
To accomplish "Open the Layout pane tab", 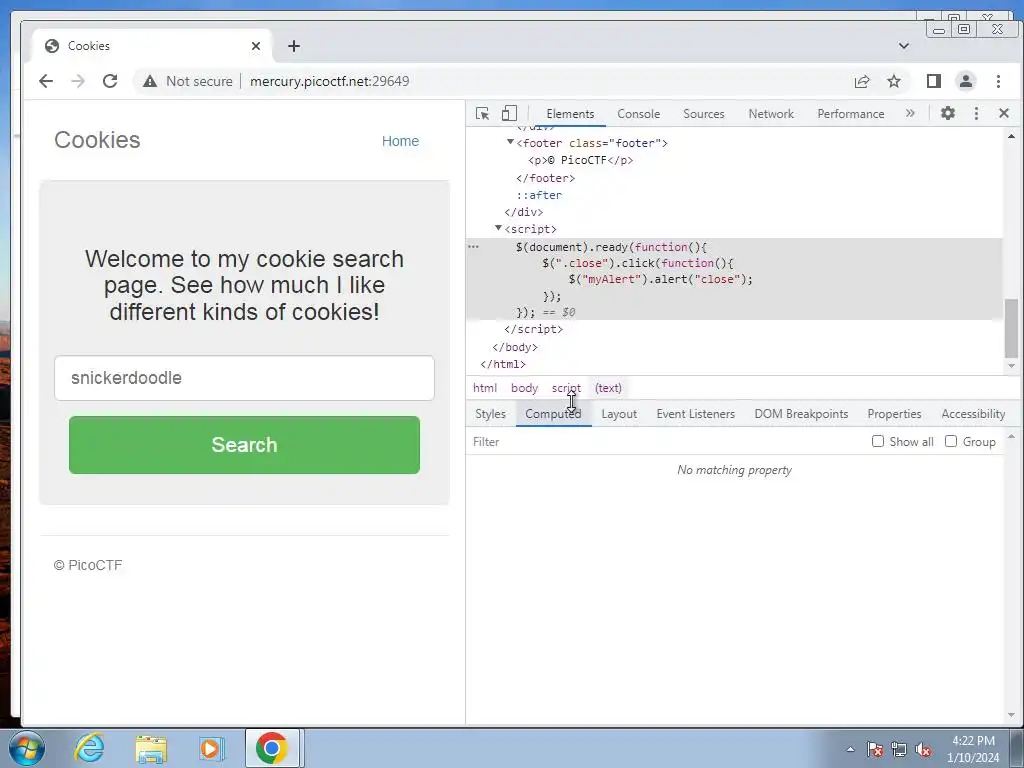I will coord(618,414).
